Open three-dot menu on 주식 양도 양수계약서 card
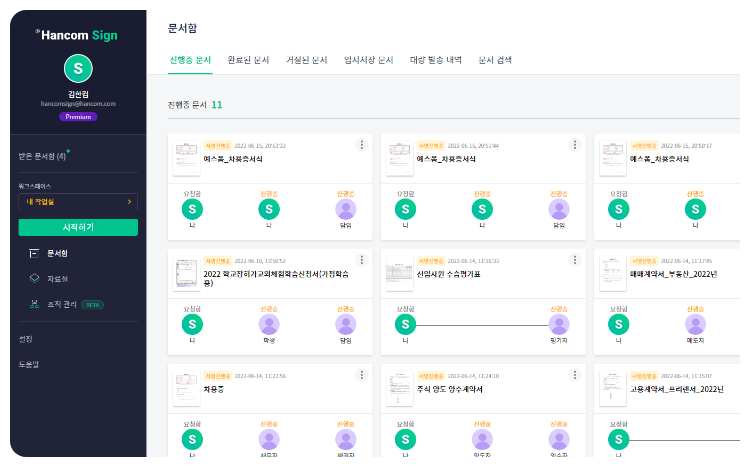750x467 pixels. 575,375
